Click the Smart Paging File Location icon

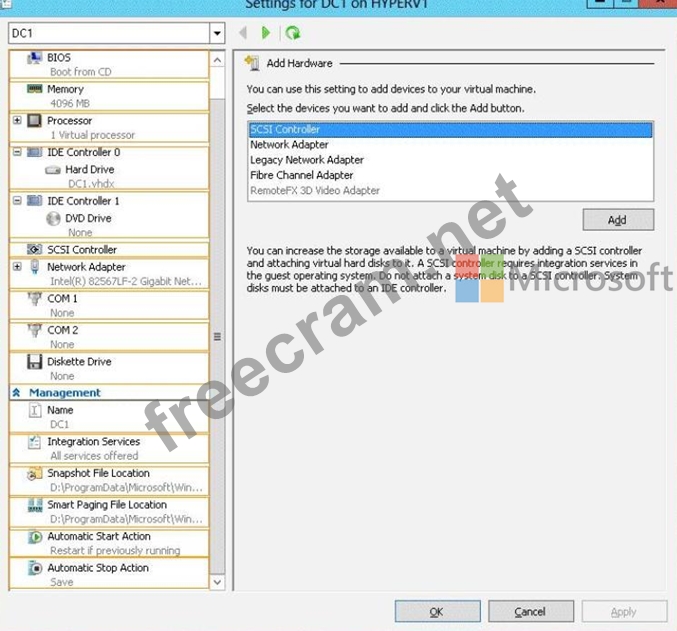pyautogui.click(x=35, y=505)
